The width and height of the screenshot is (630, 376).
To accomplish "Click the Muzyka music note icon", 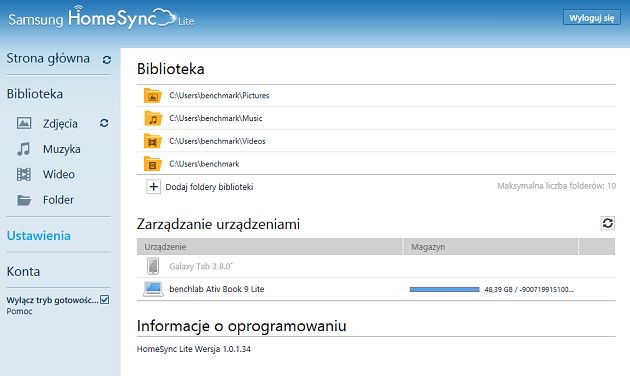I will (x=24, y=149).
